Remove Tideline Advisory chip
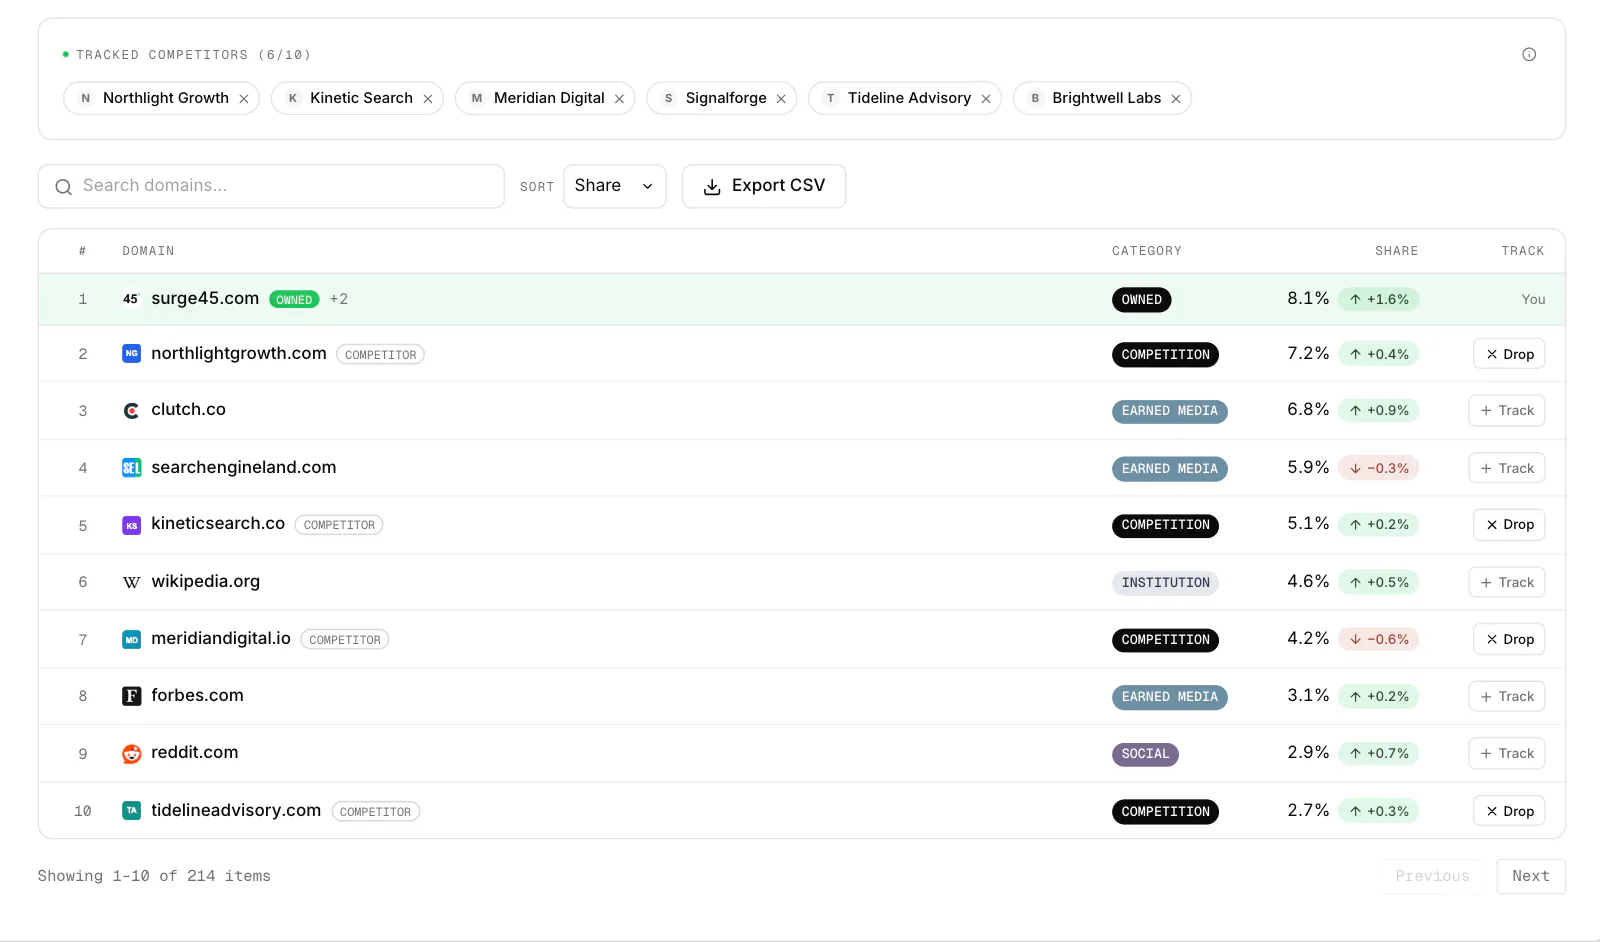 tap(986, 99)
